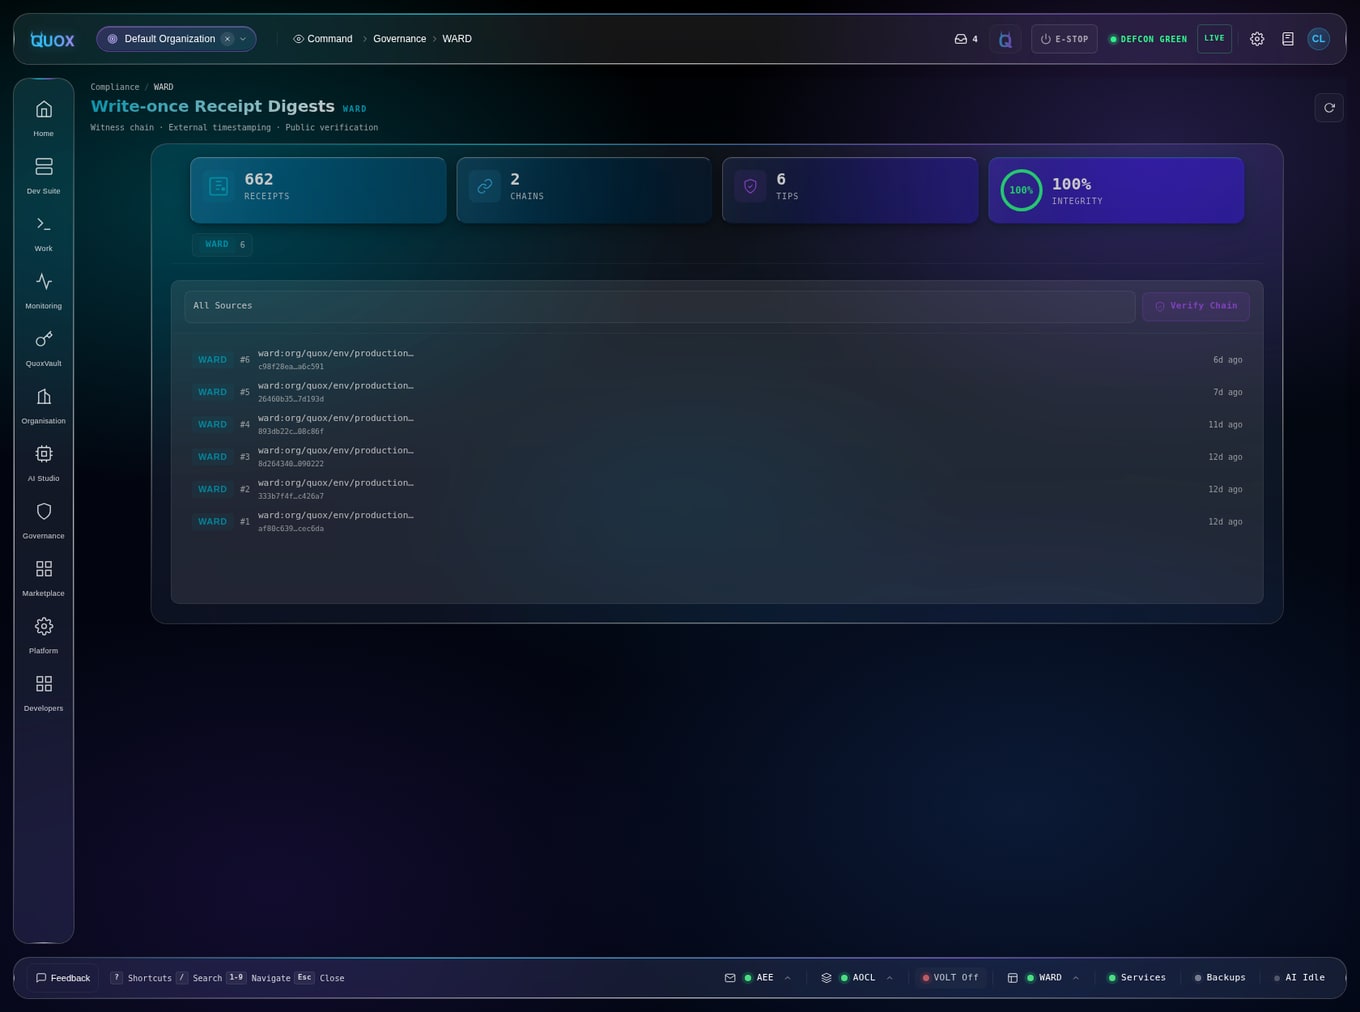Activate the E-STOP button
Image resolution: width=1360 pixels, height=1012 pixels.
[x=1064, y=39]
